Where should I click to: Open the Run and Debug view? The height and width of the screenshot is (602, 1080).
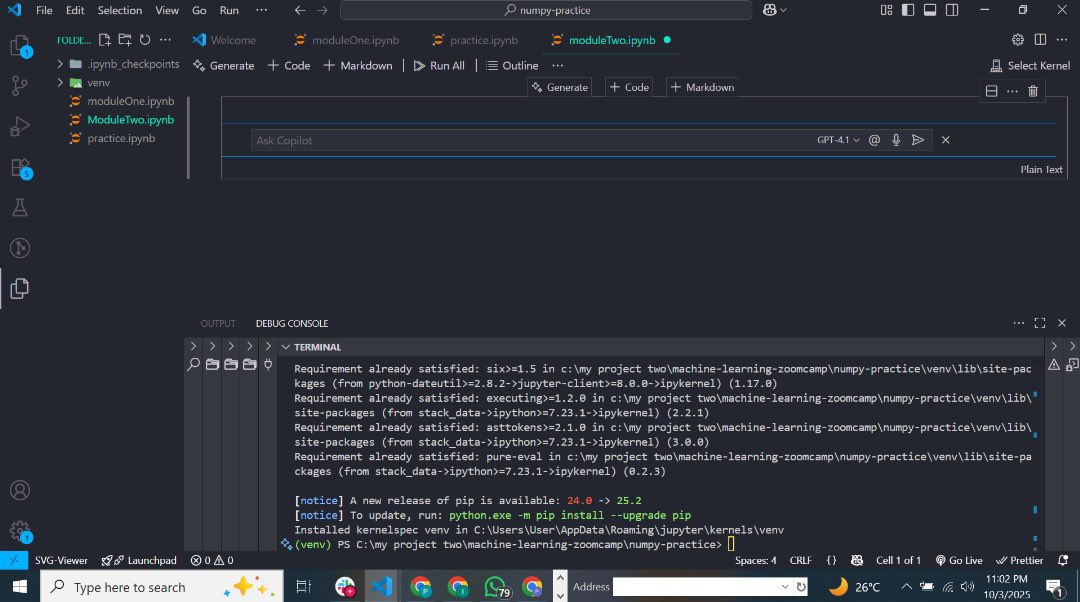pyautogui.click(x=19, y=127)
